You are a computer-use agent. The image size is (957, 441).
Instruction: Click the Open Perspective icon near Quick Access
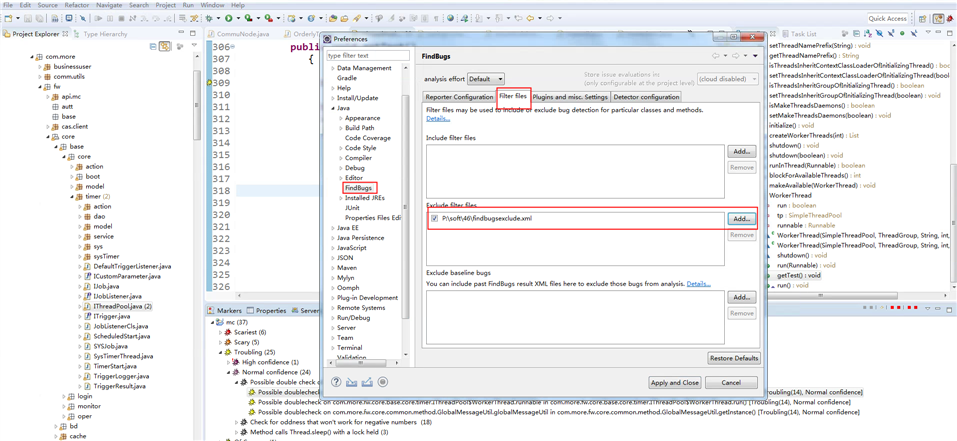pyautogui.click(x=922, y=18)
